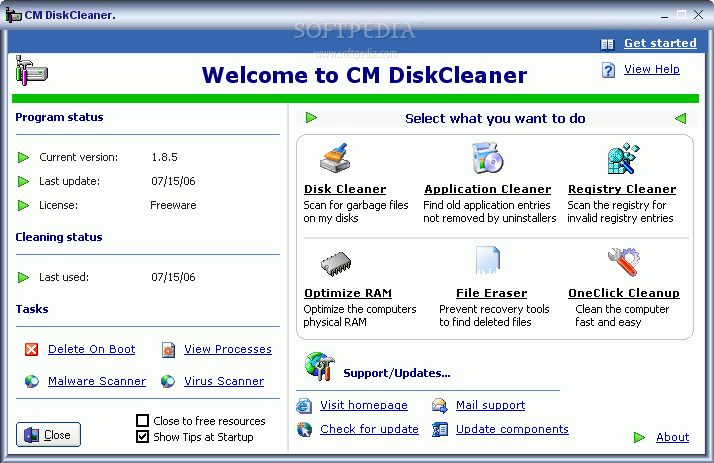Image resolution: width=714 pixels, height=463 pixels.
Task: Click the Malware Scanner globe icon
Action: pyautogui.click(x=31, y=381)
